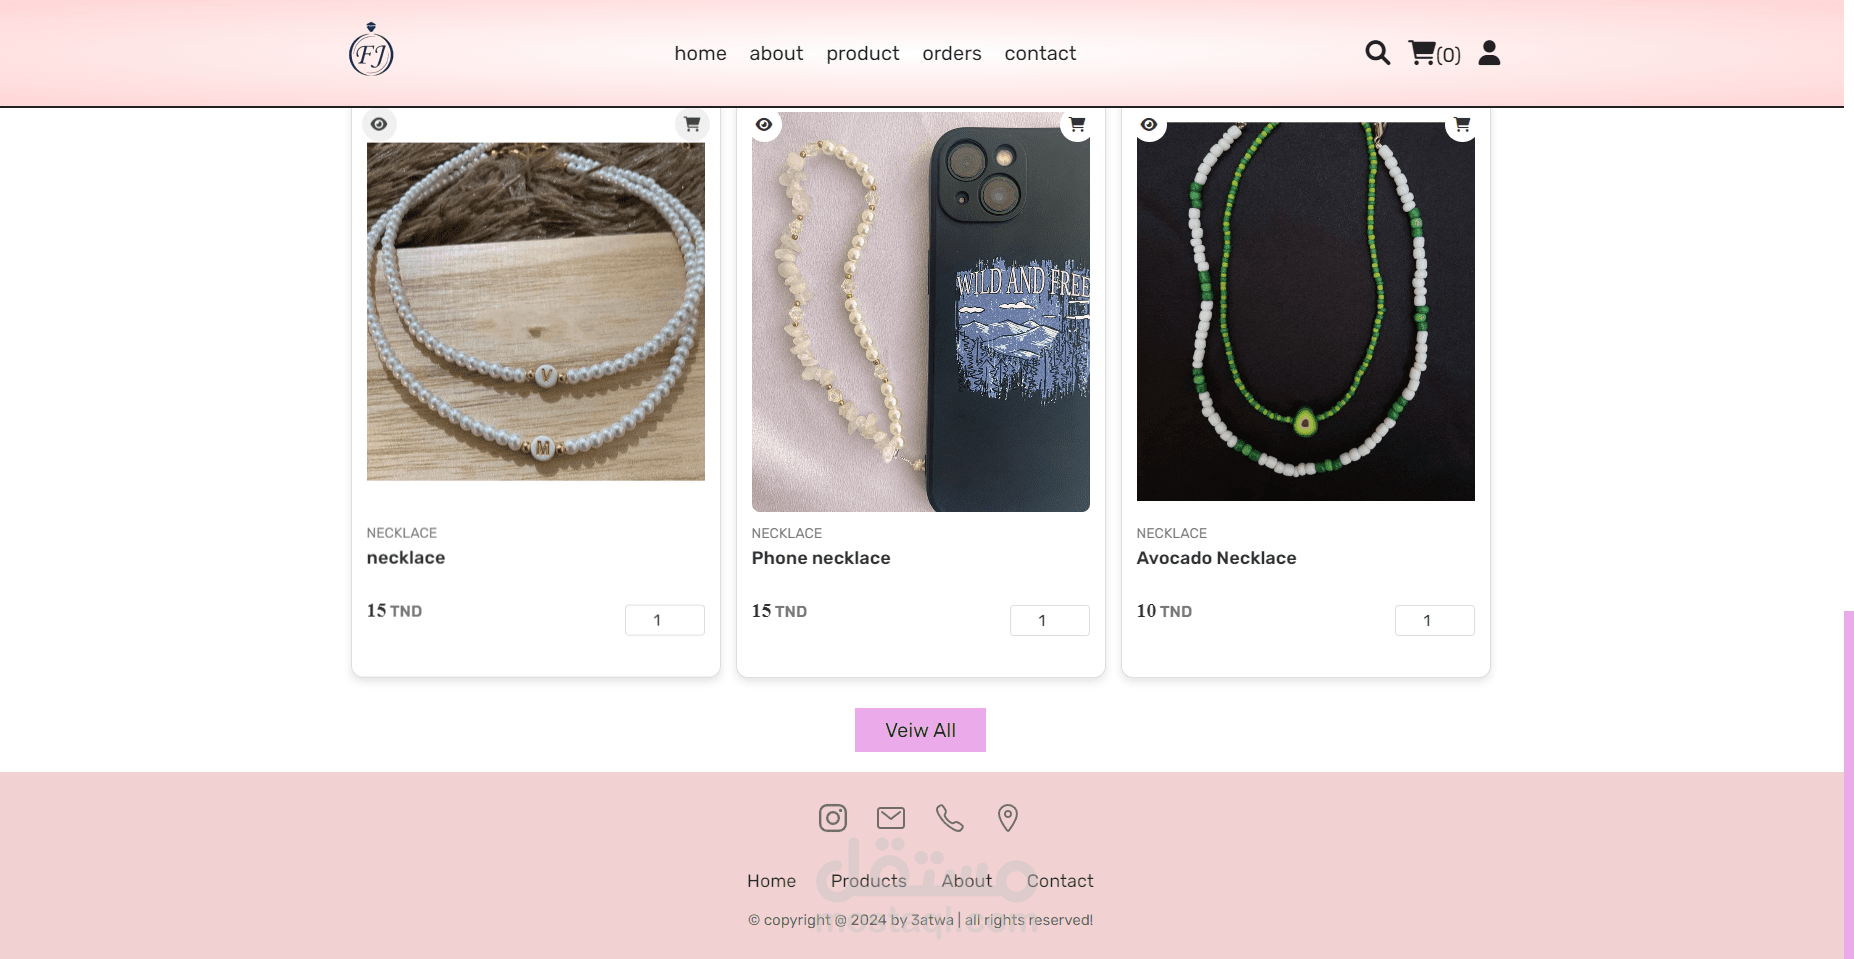This screenshot has width=1854, height=959.
Task: Open the shopping cart in header
Action: tap(1434, 53)
